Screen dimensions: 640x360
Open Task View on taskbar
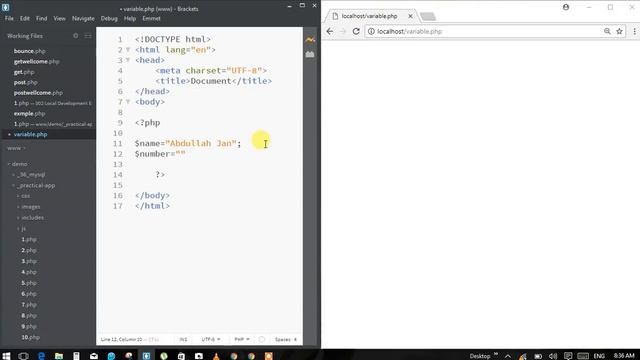(23, 356)
